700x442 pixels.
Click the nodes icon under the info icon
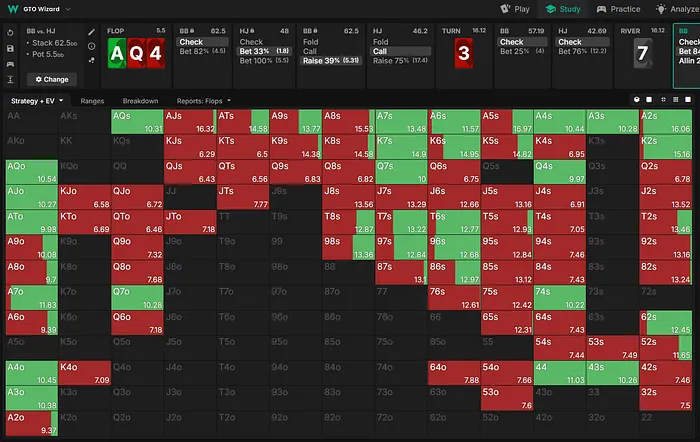pyautogui.click(x=92, y=60)
